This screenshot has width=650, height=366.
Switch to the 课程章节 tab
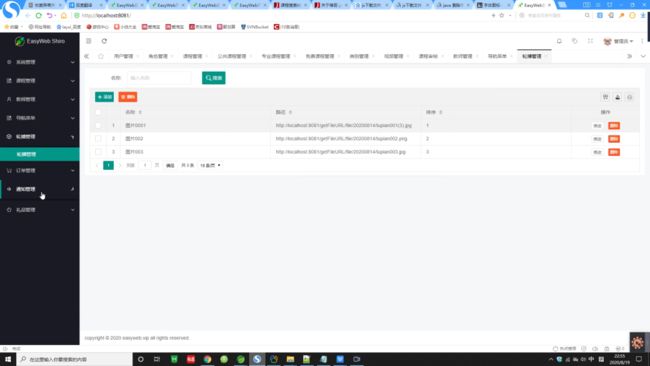tap(428, 56)
